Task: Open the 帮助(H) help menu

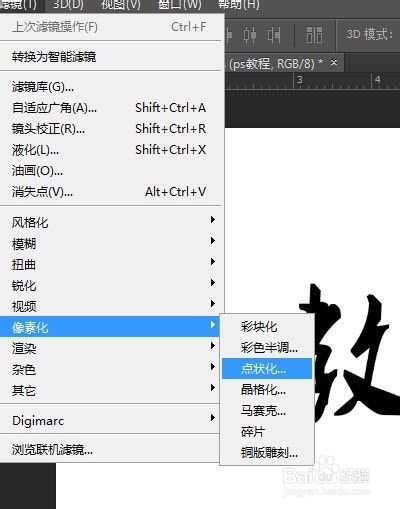Action: [238, 4]
